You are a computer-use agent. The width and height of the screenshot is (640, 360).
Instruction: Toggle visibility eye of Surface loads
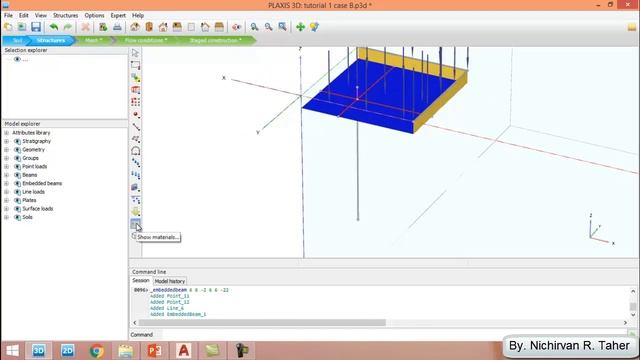tap(17, 209)
